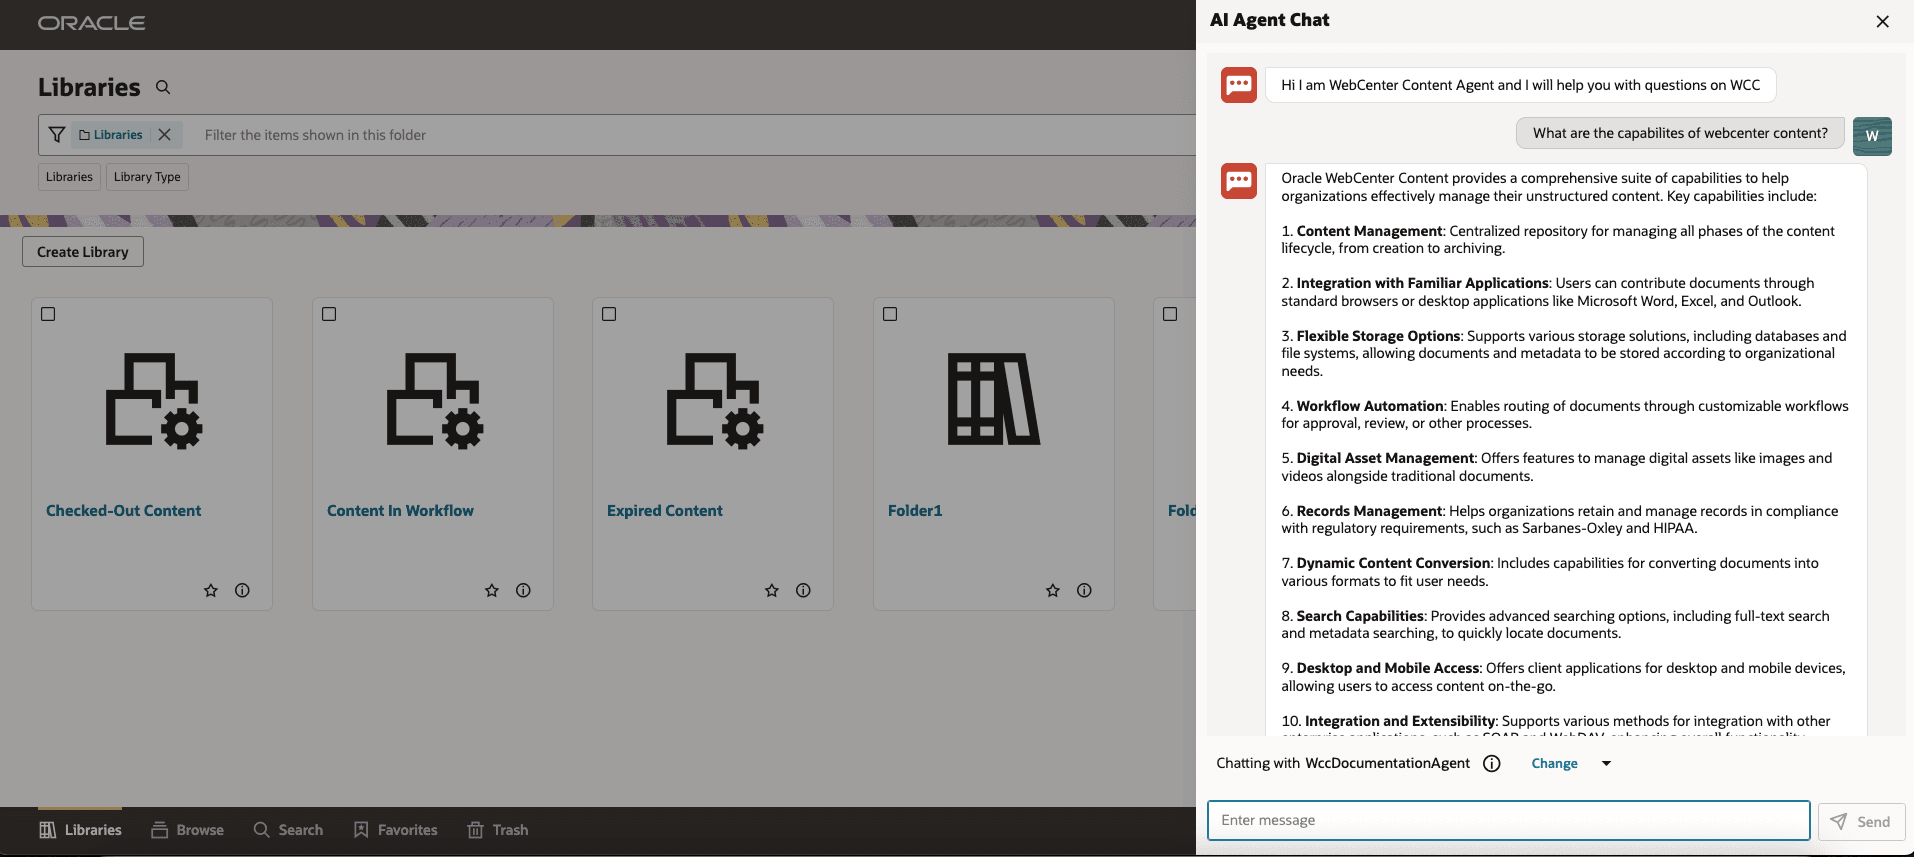Switch to the Search bottom tab
This screenshot has height=857, width=1914.
288,830
